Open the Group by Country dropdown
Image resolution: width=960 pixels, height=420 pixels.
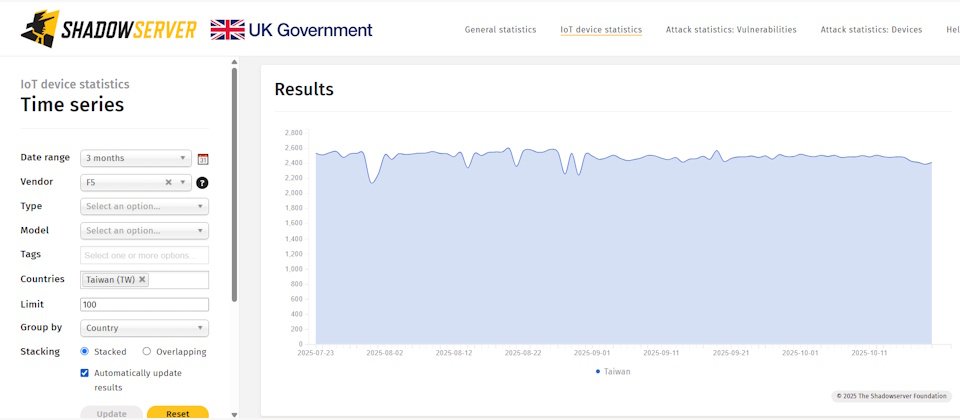[144, 328]
